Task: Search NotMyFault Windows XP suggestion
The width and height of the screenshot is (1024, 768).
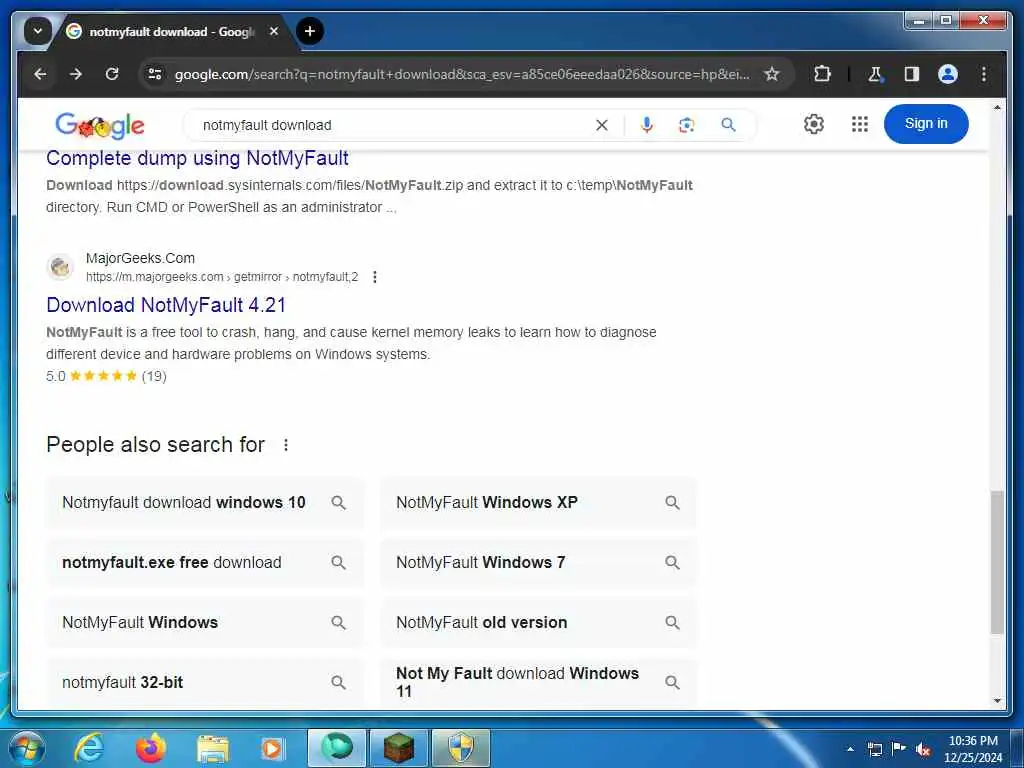Action: tap(538, 502)
